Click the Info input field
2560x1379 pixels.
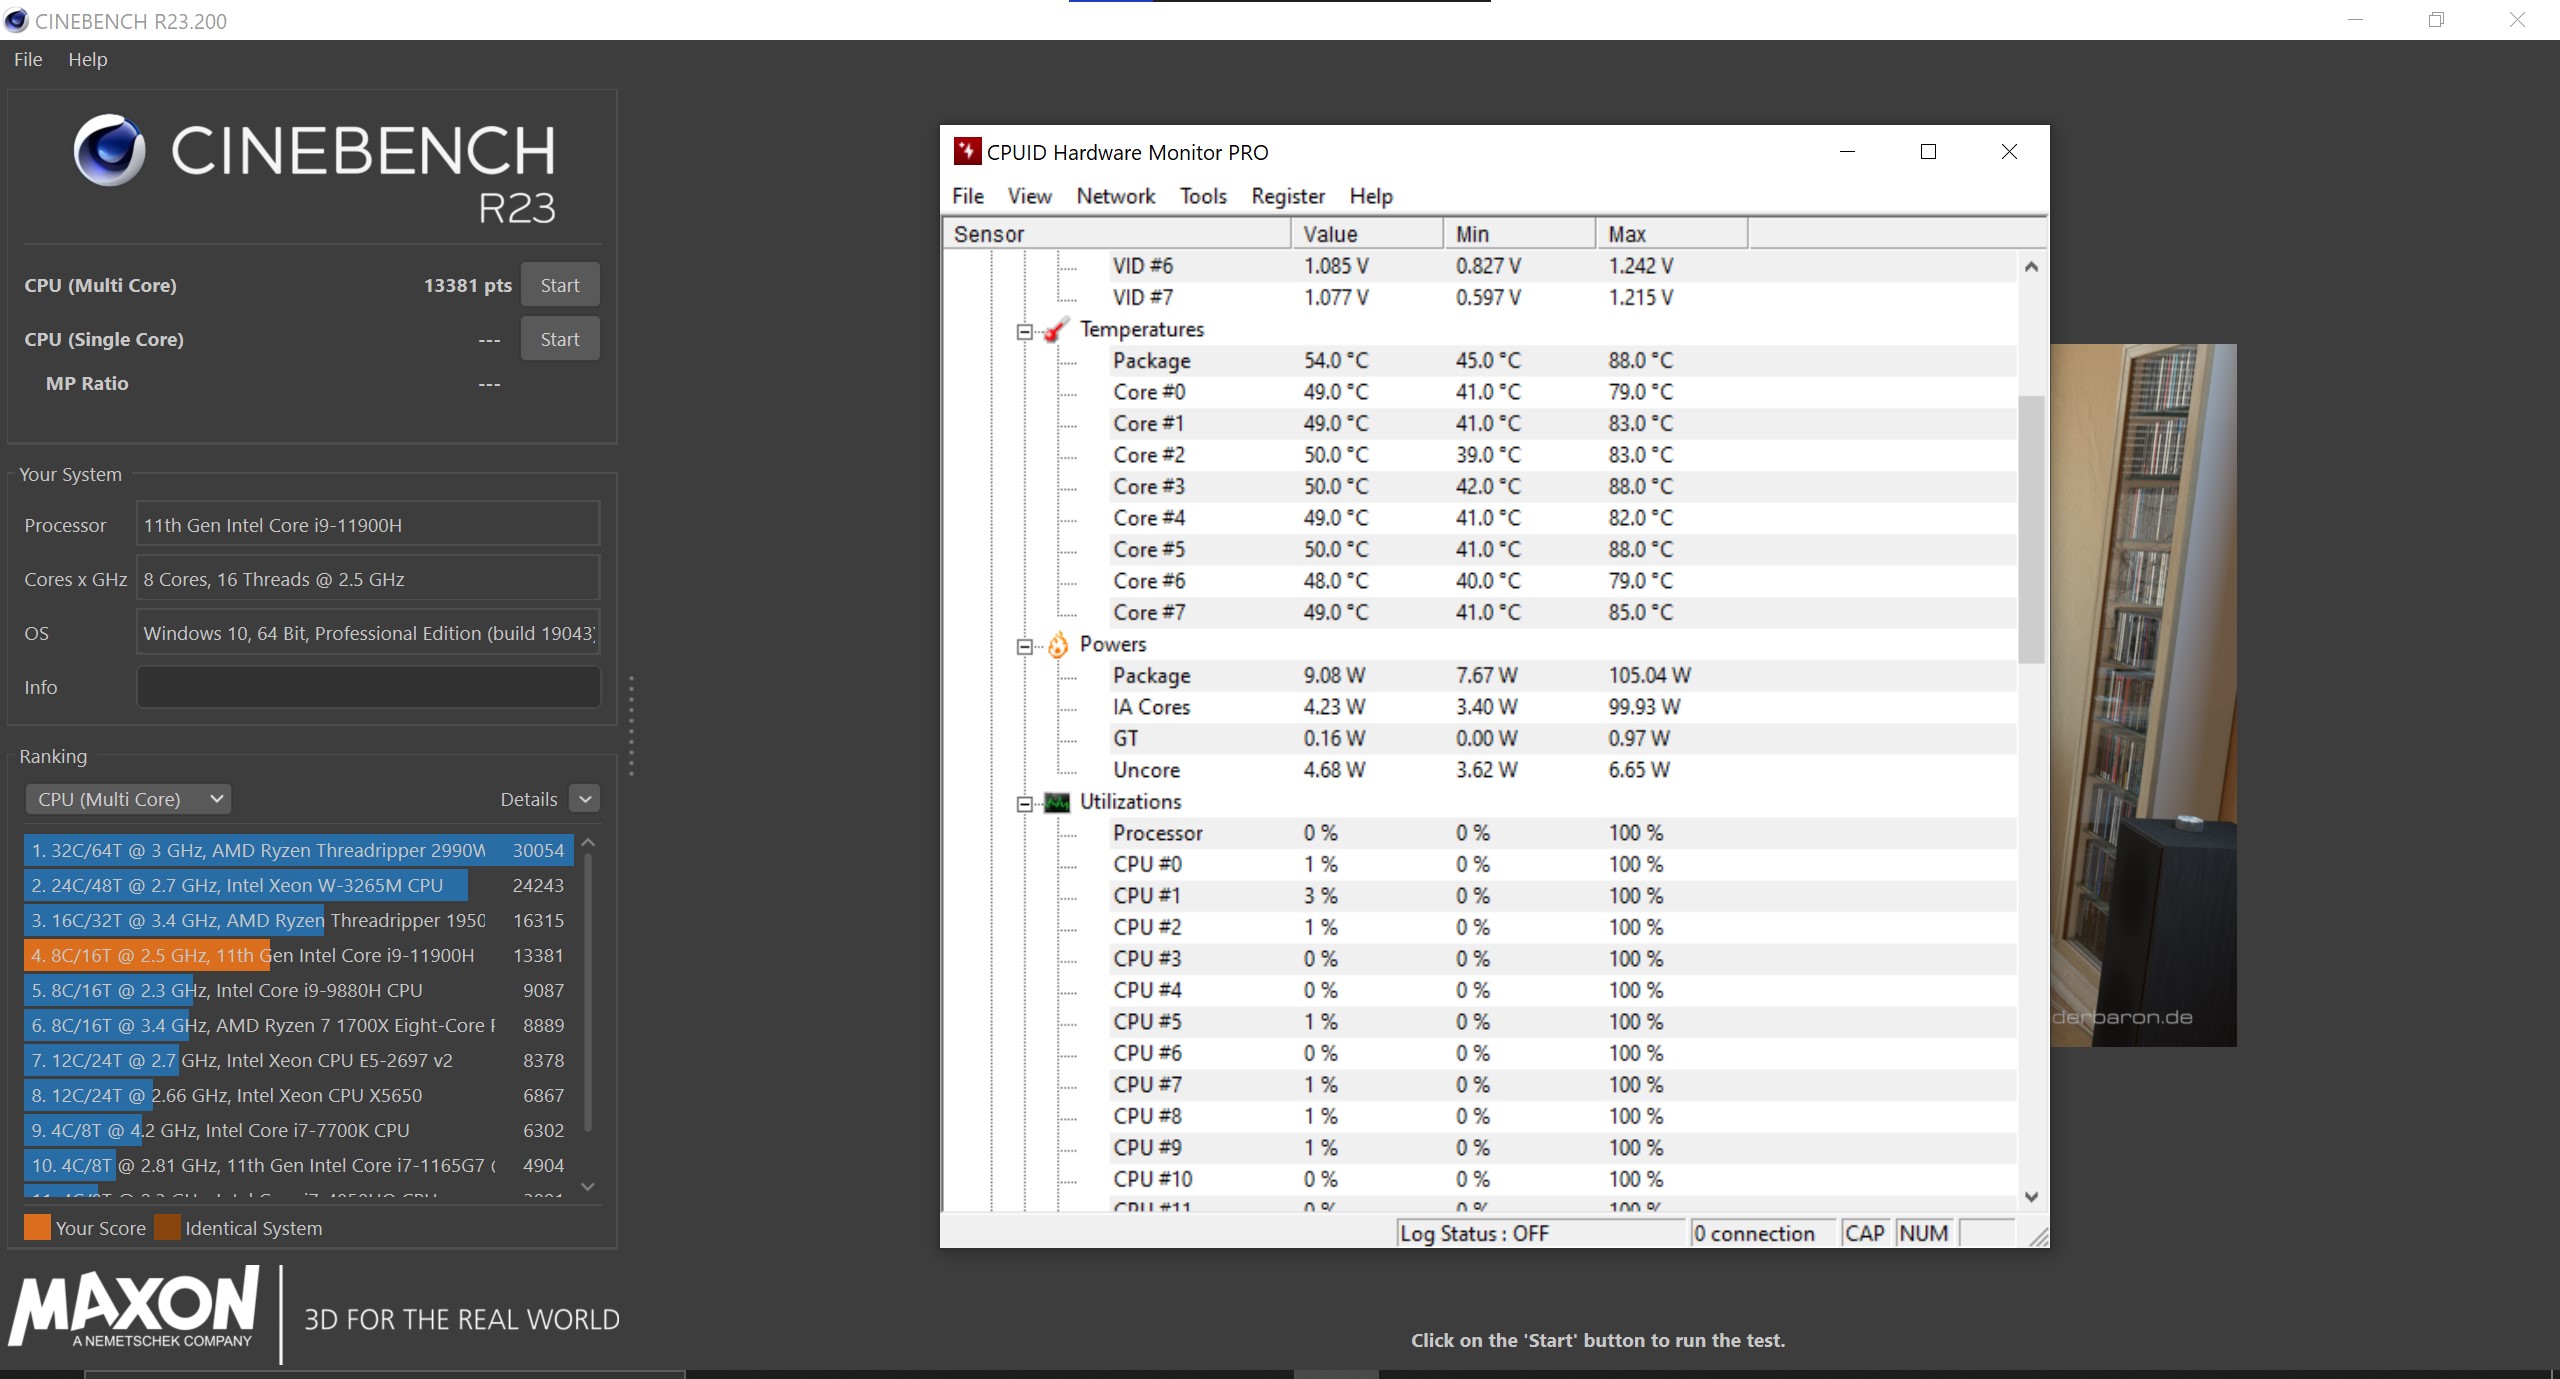point(368,687)
